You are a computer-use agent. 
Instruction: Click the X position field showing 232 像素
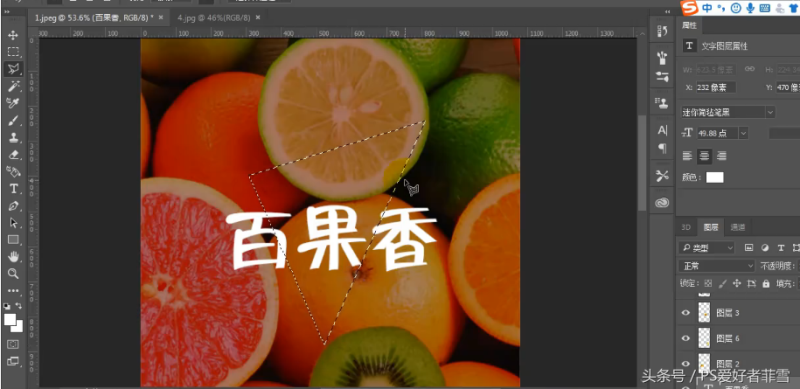(x=716, y=87)
